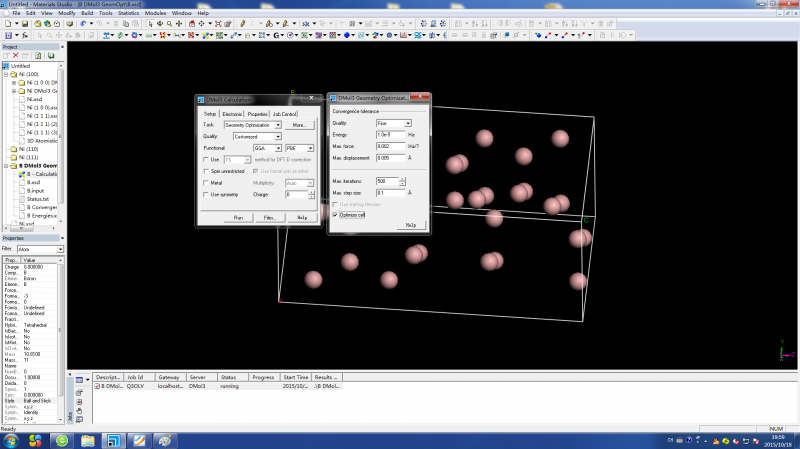The width and height of the screenshot is (800, 449).
Task: Click the Recenter target icon
Action: coord(202,23)
